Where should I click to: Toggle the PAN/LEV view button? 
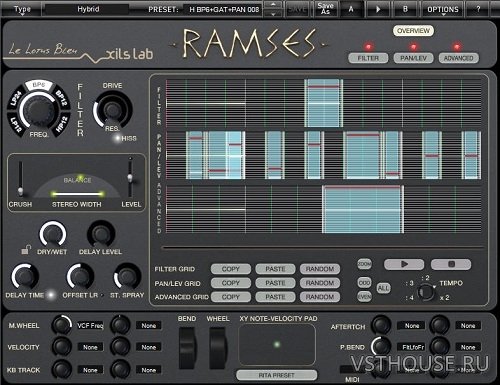(413, 58)
